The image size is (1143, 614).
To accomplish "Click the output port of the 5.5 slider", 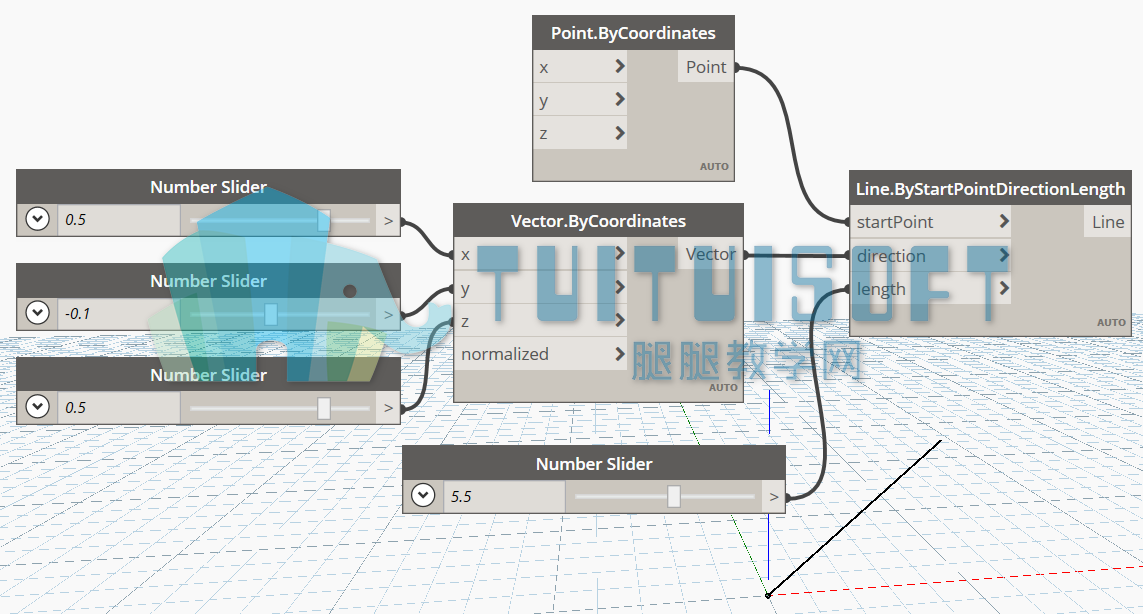I will [x=774, y=497].
